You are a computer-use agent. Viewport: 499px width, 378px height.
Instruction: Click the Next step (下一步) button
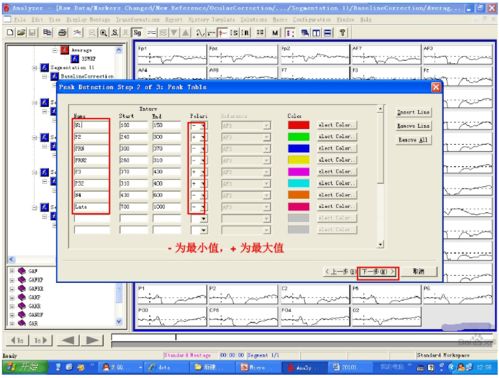(378, 272)
